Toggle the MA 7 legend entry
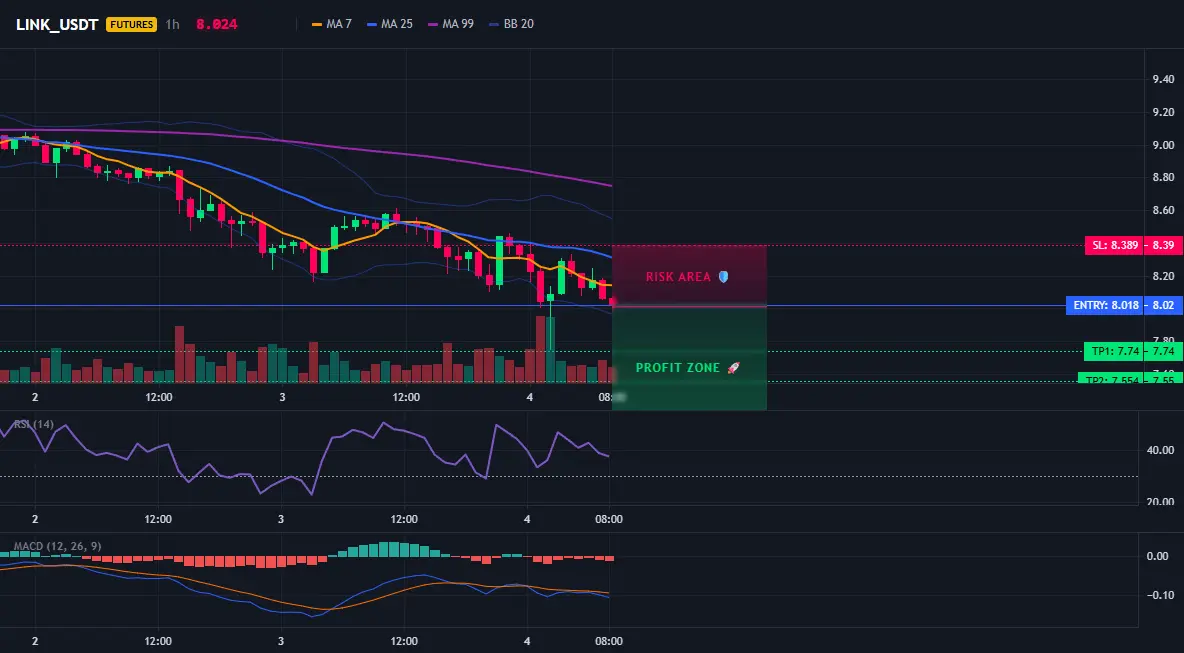 332,24
